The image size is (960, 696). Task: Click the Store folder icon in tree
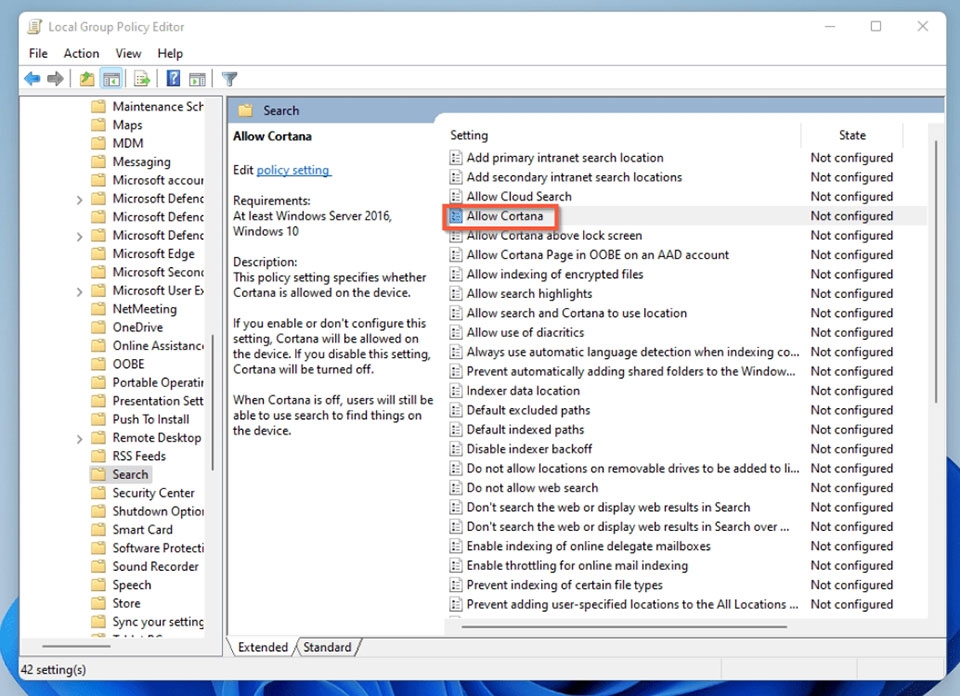tap(98, 603)
